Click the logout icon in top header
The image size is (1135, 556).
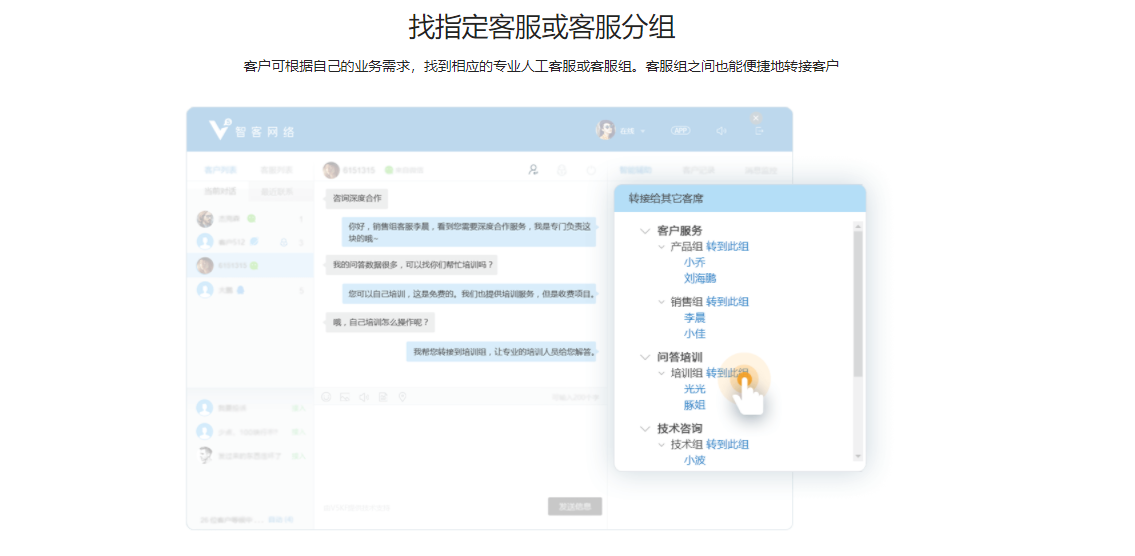point(759,131)
